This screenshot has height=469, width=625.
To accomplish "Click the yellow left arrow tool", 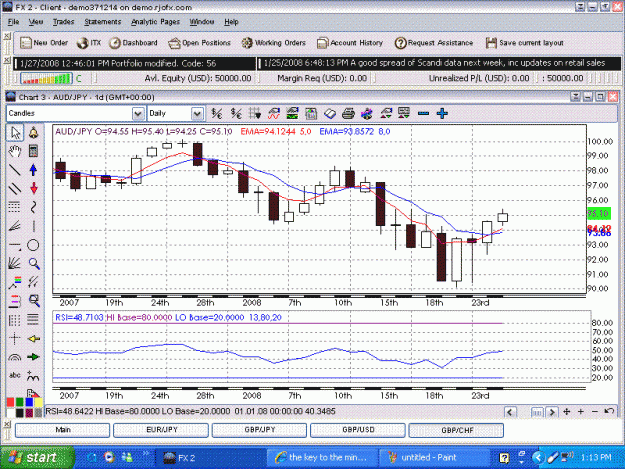I will point(33,339).
